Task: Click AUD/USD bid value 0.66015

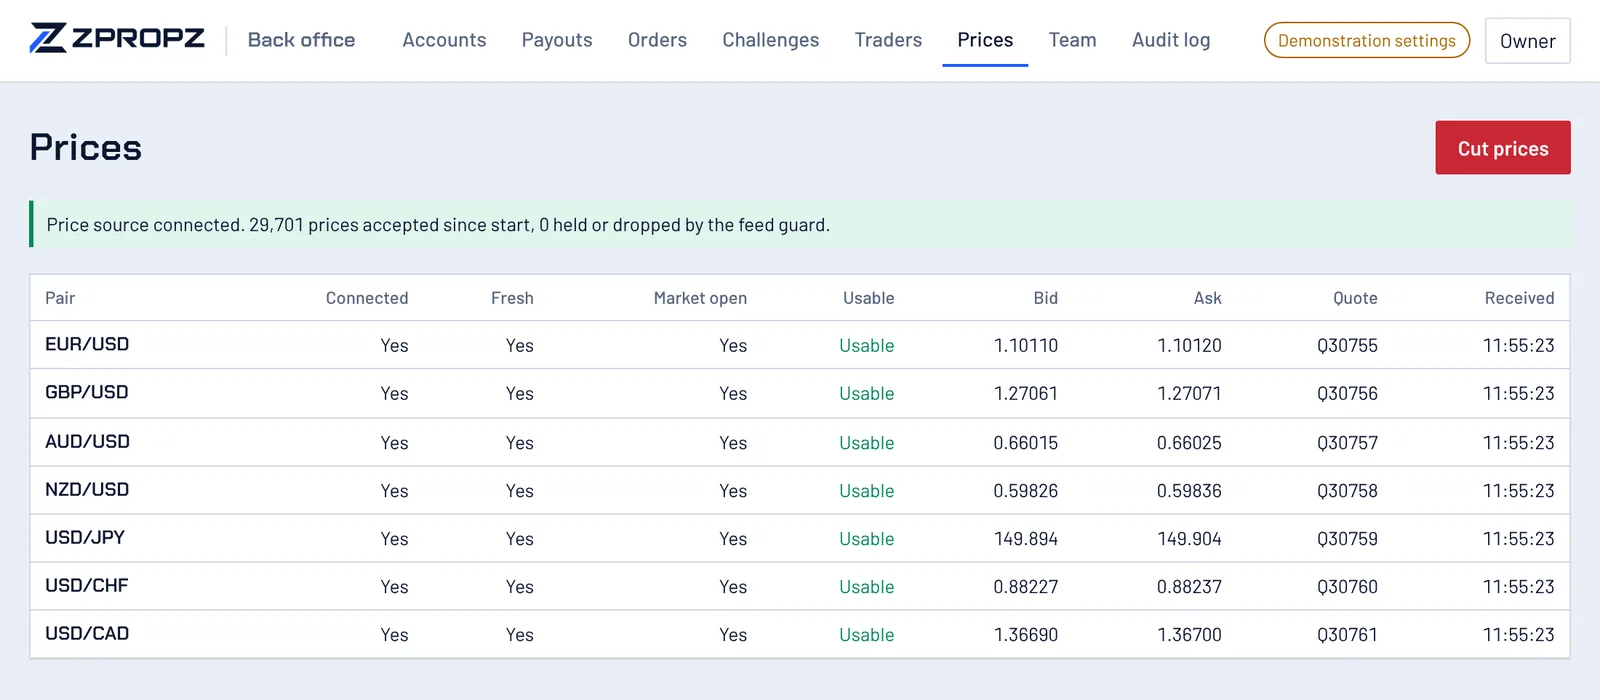Action: coord(1026,442)
